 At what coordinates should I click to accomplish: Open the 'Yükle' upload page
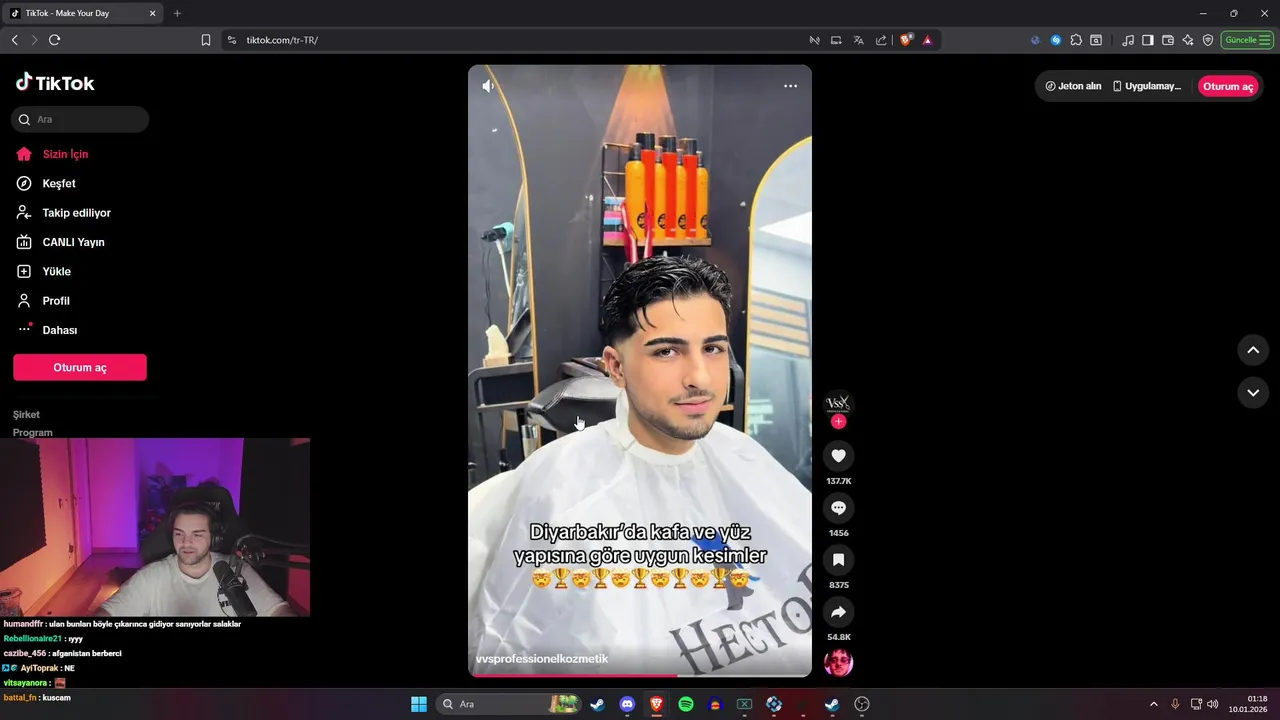point(56,272)
